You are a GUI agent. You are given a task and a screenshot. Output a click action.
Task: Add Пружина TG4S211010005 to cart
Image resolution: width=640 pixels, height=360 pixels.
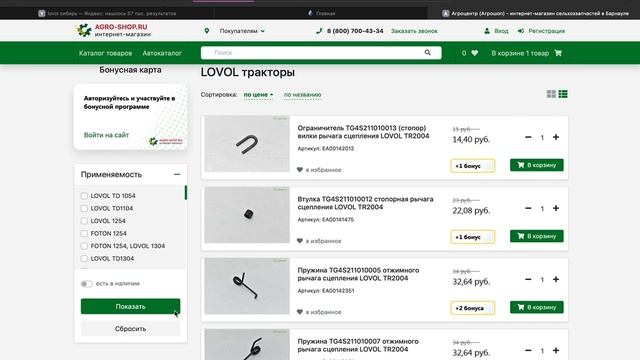click(536, 307)
